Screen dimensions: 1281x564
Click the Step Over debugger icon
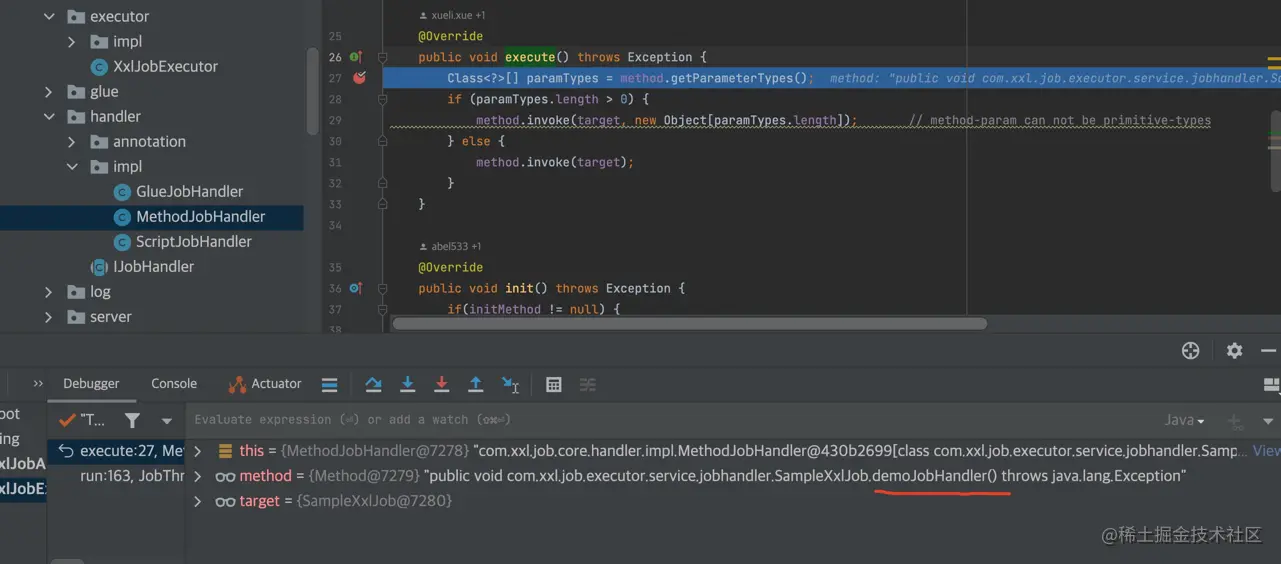coord(373,384)
